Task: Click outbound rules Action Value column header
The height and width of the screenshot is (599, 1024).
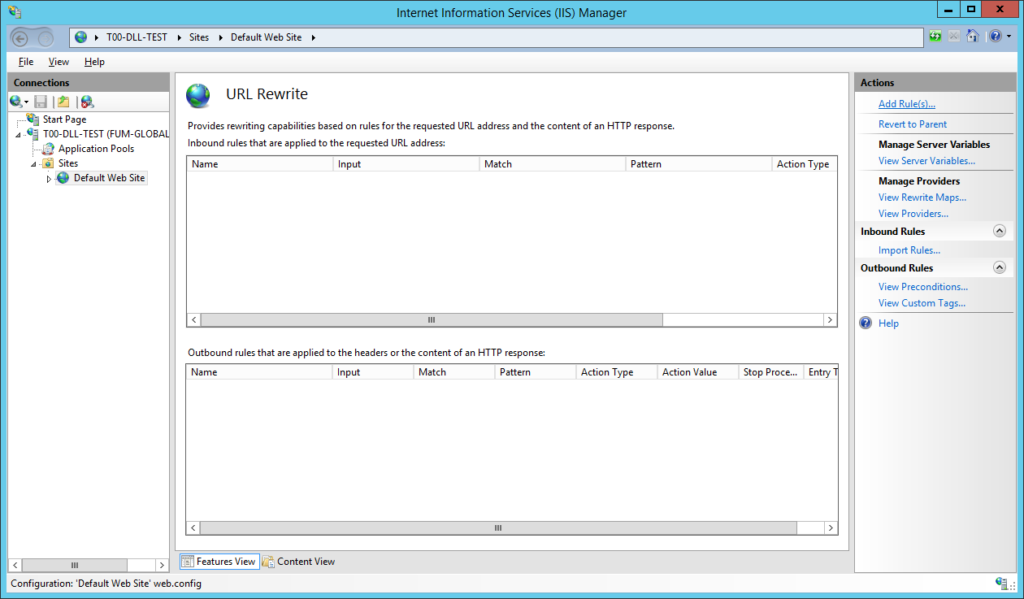Action: pos(697,372)
